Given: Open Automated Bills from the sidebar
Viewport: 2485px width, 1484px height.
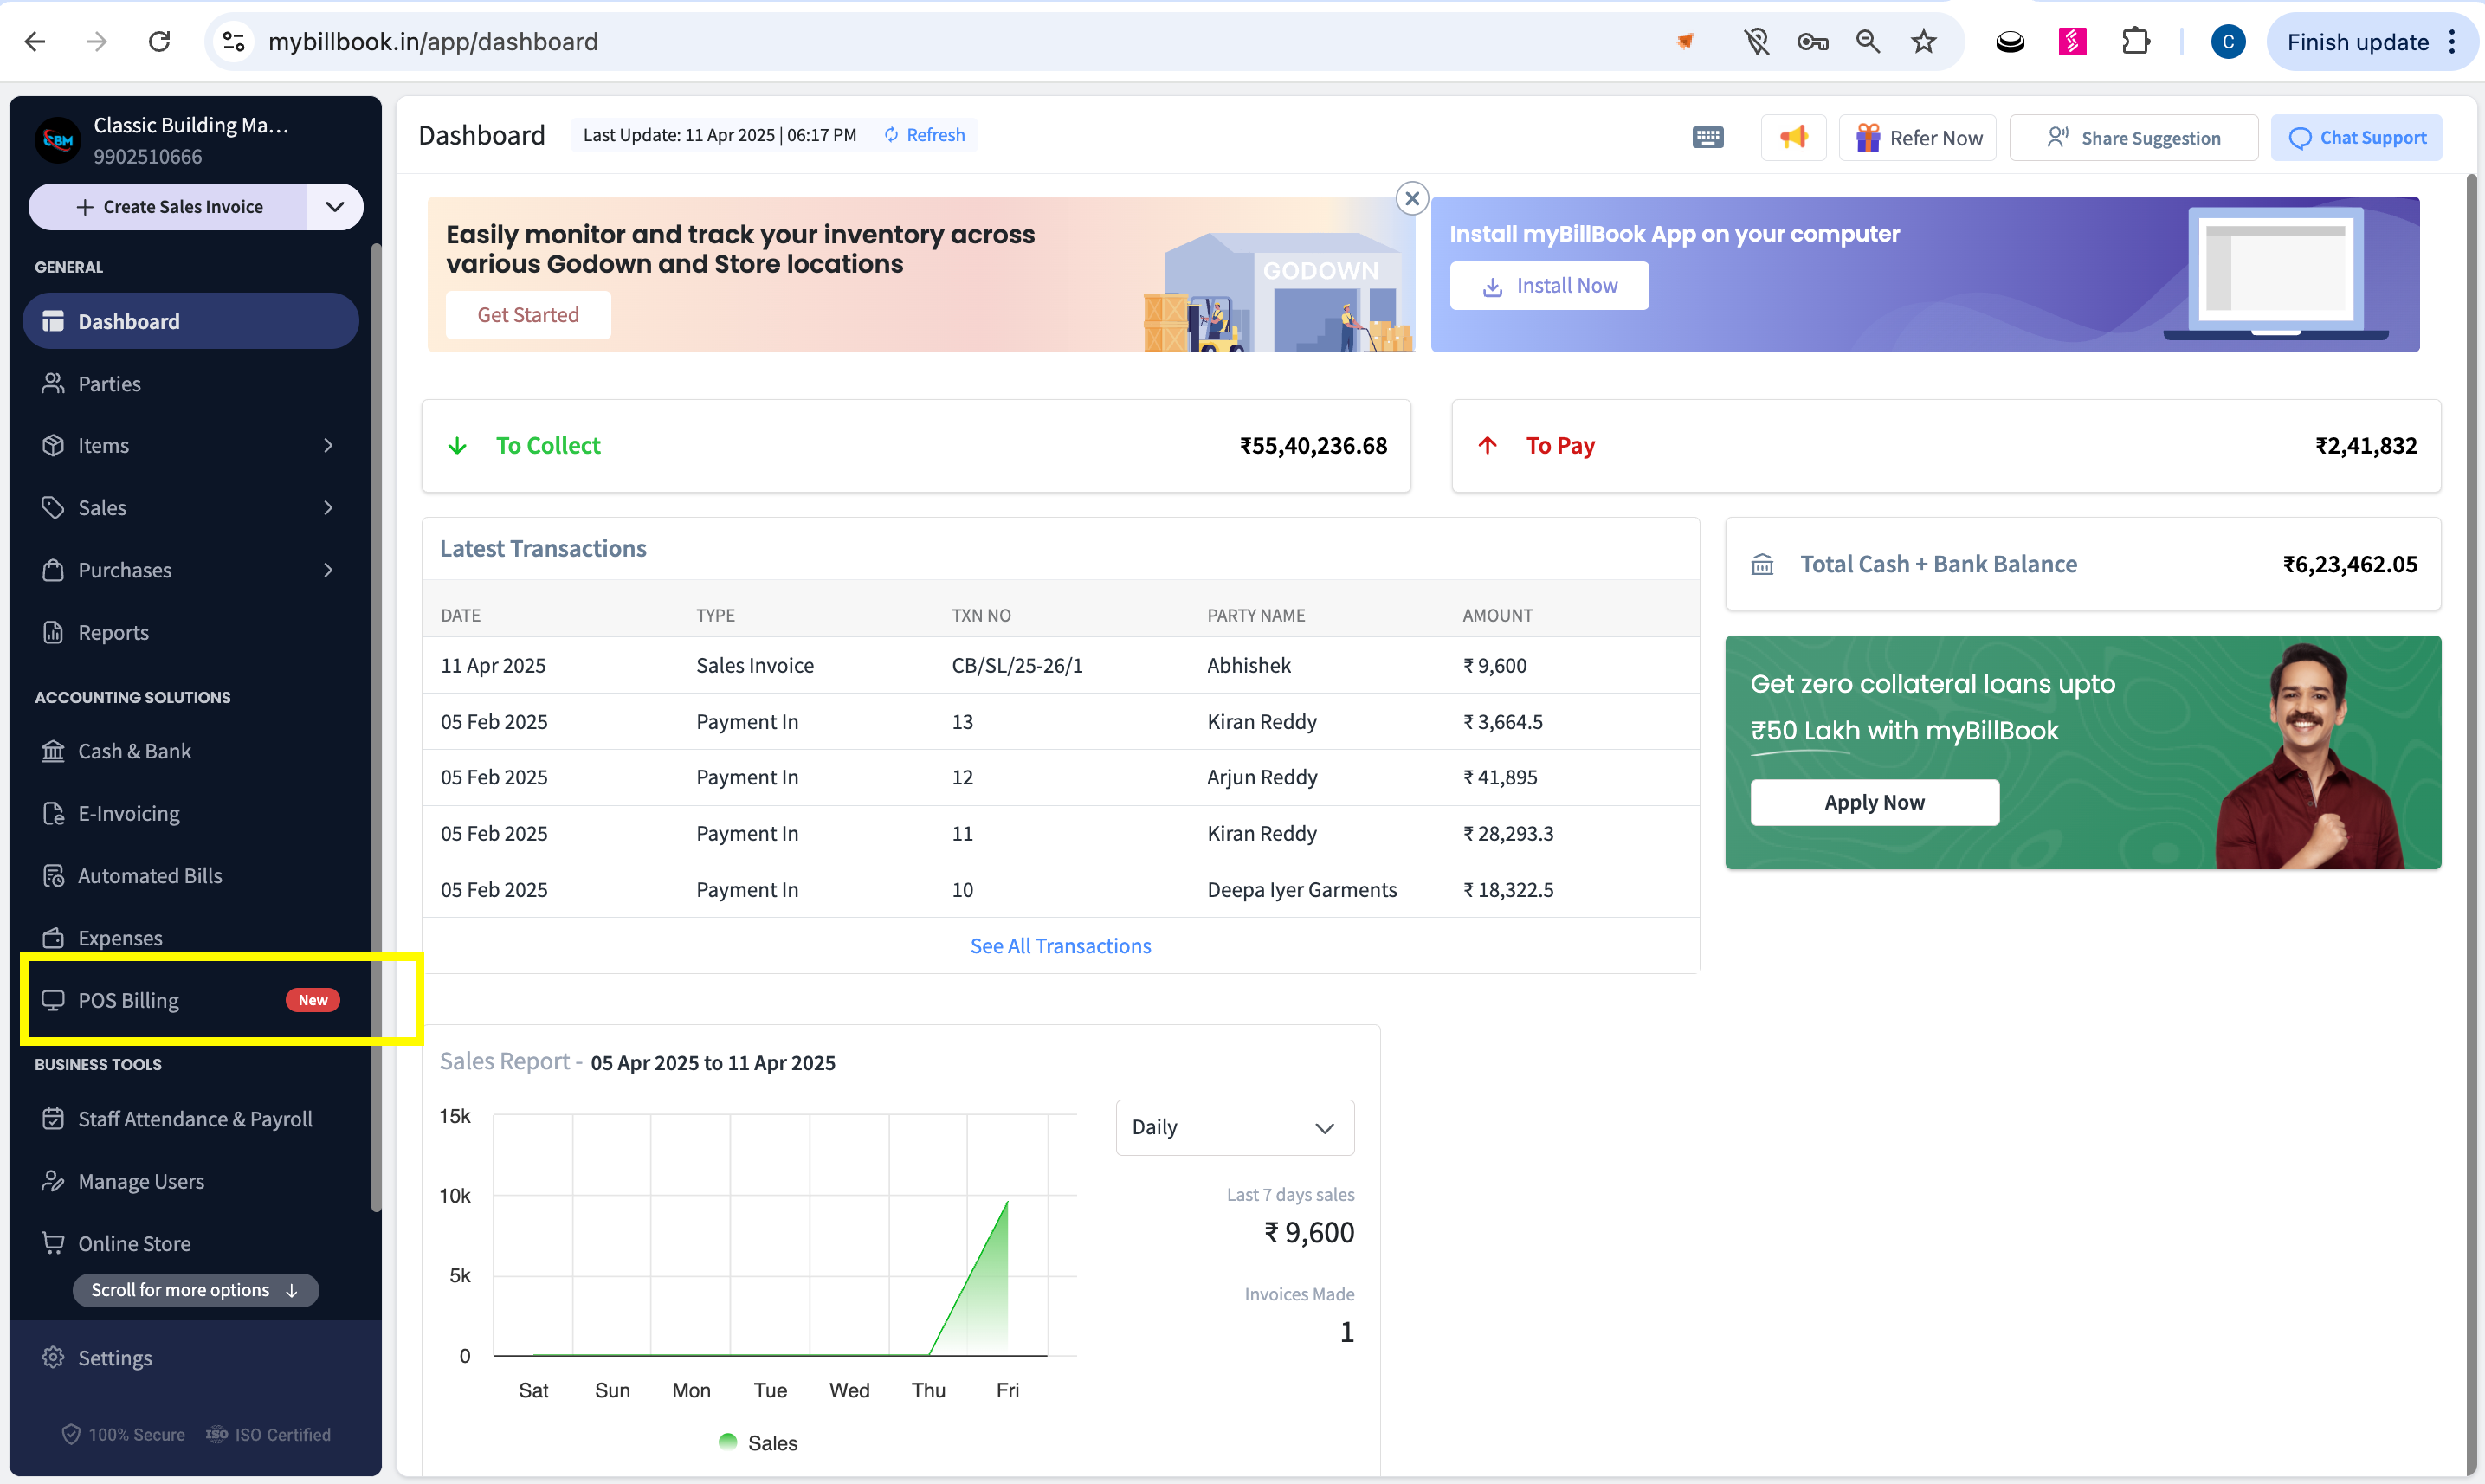Looking at the screenshot, I should pos(190,876).
